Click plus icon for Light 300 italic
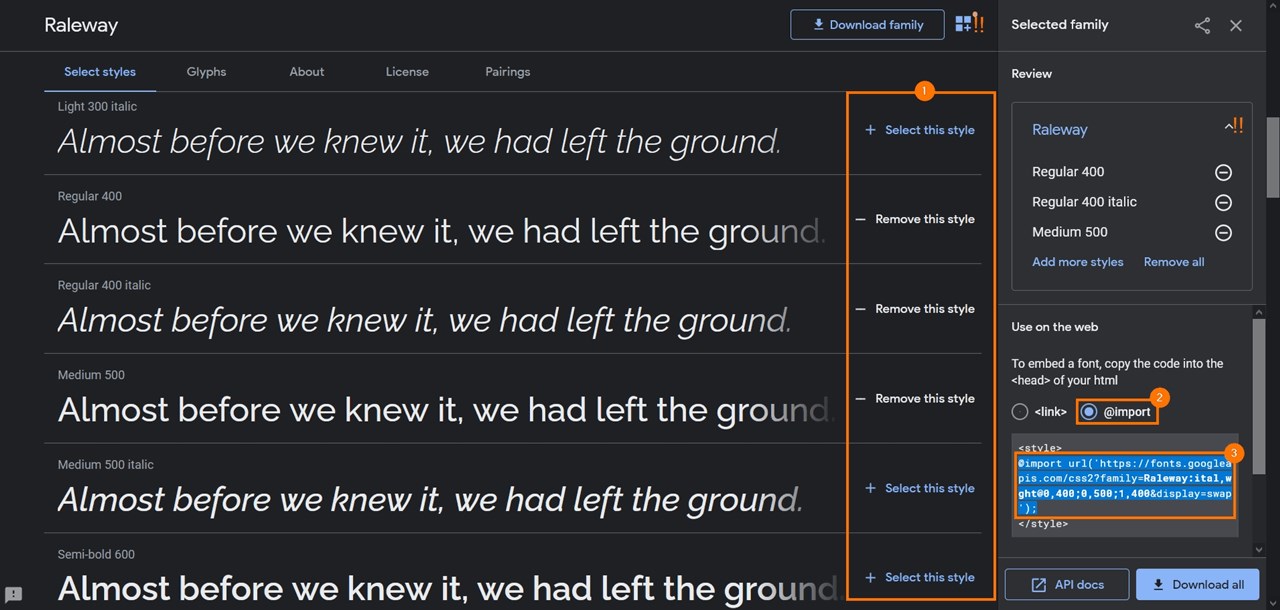This screenshot has width=1280, height=610. coord(870,130)
